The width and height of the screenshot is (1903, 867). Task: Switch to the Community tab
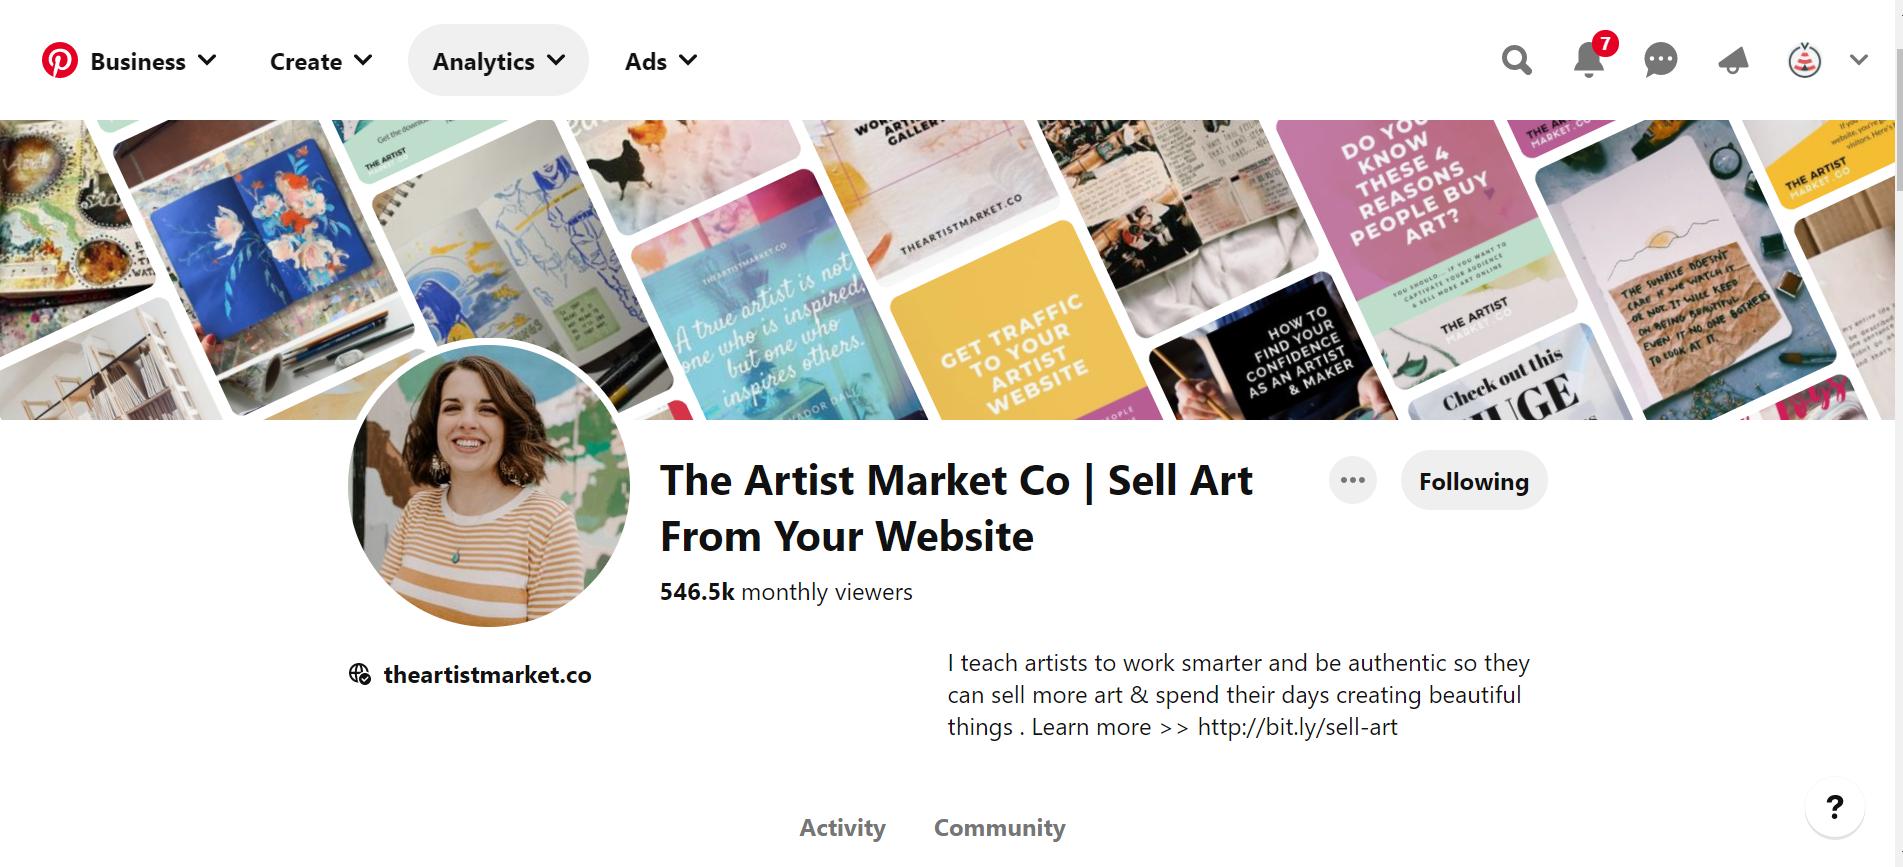click(x=999, y=828)
